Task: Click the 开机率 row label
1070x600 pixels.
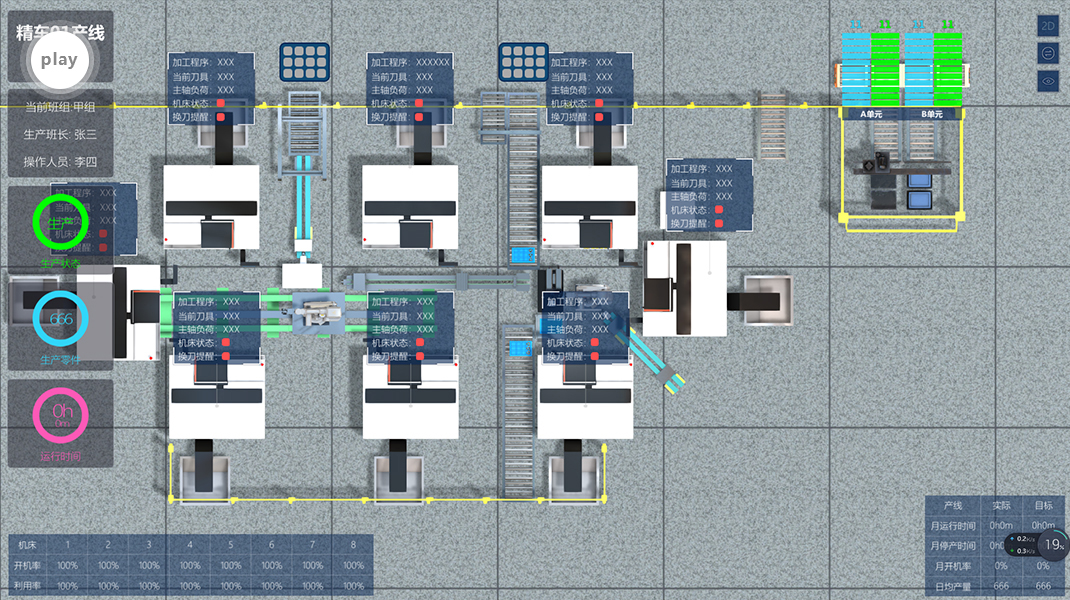Action: point(27,565)
